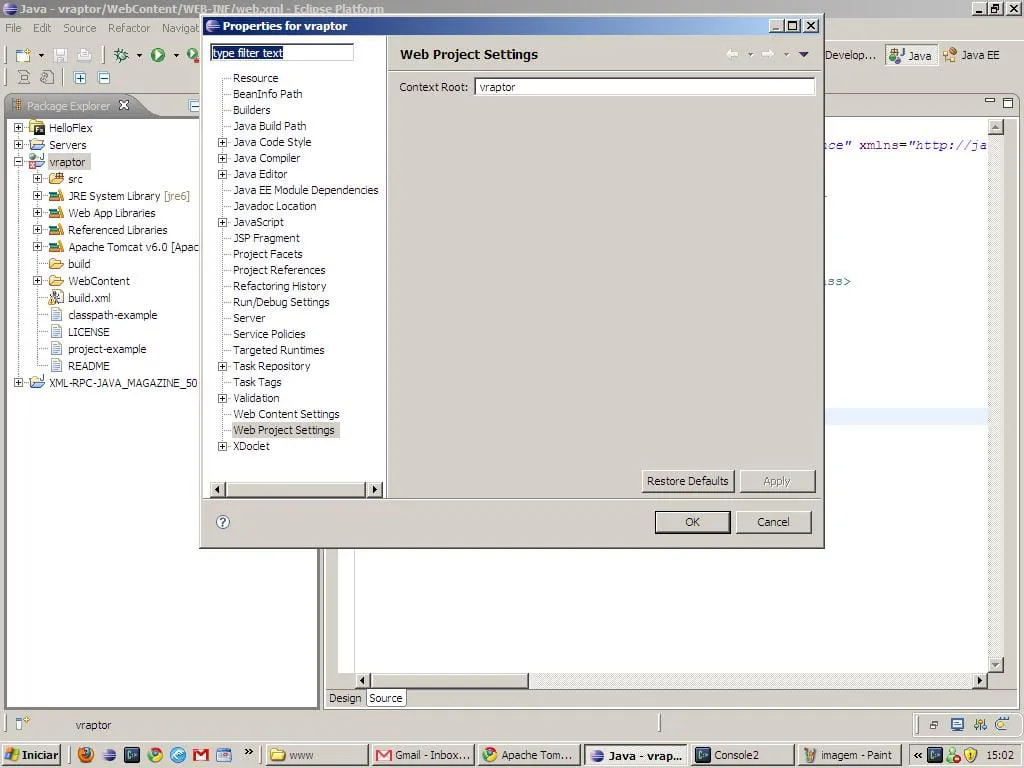Click the type filter text field
The width and height of the screenshot is (1024, 768).
pyautogui.click(x=282, y=53)
